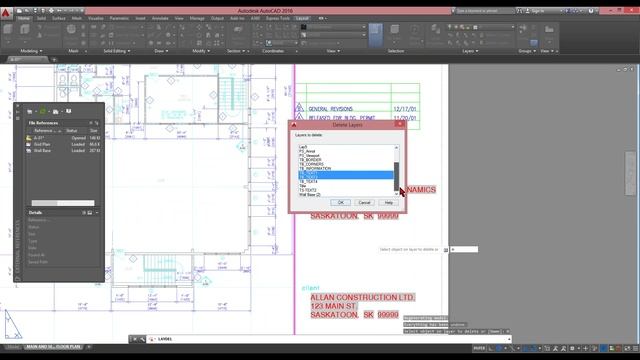Click the Sign In user icon
The image size is (640, 360).
coord(527,11)
